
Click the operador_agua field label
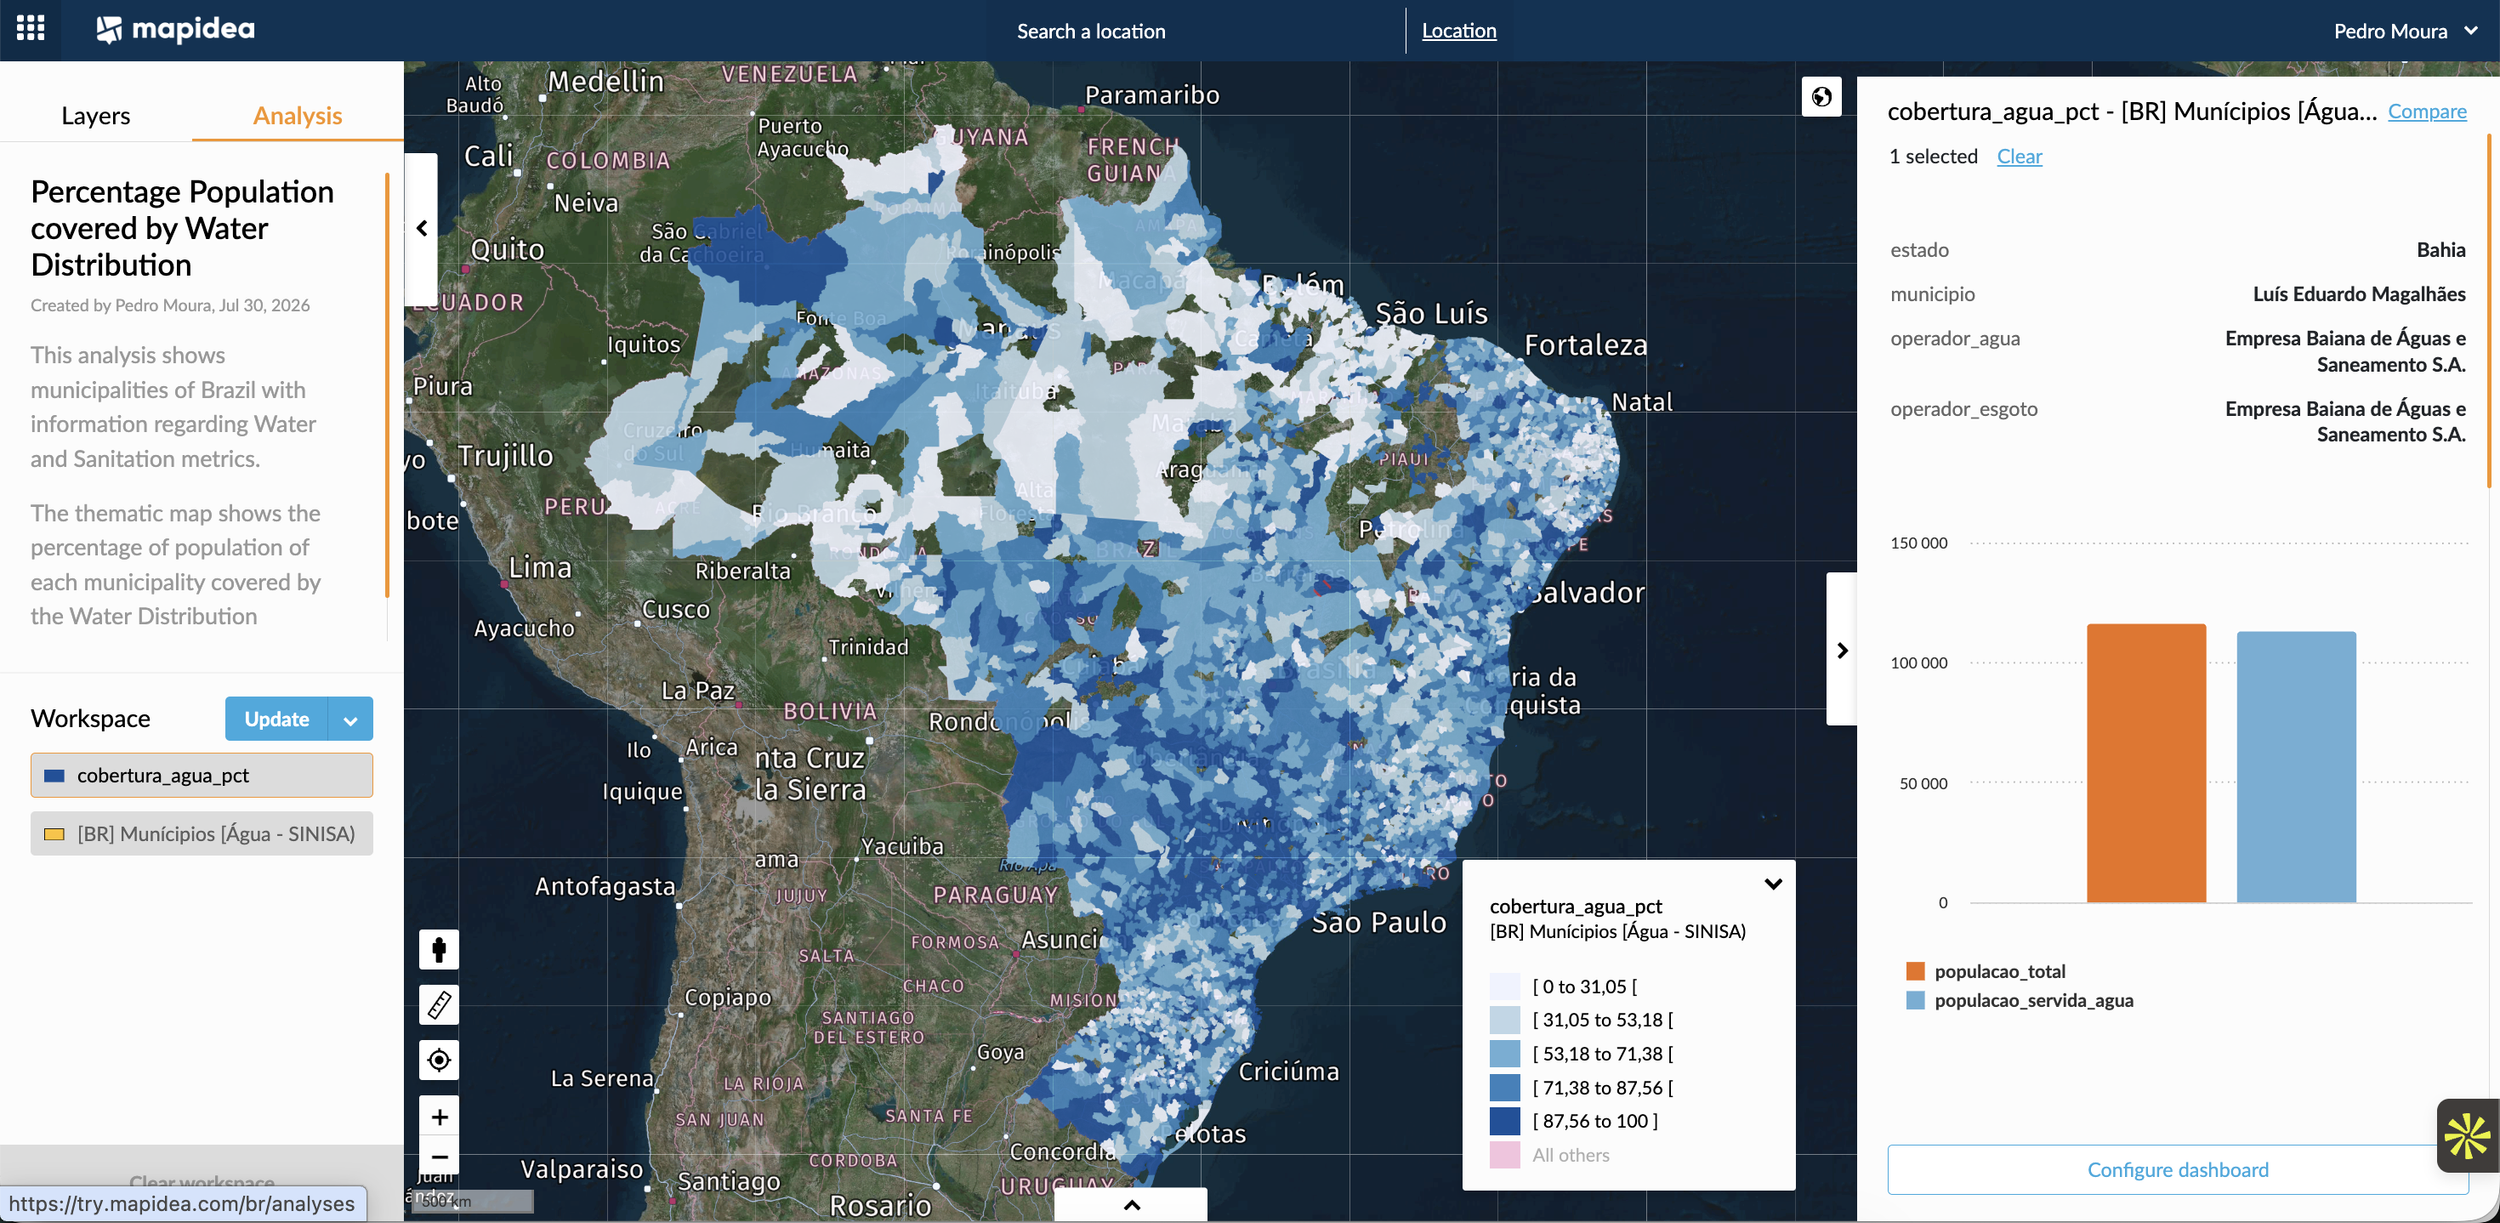pyautogui.click(x=1955, y=338)
